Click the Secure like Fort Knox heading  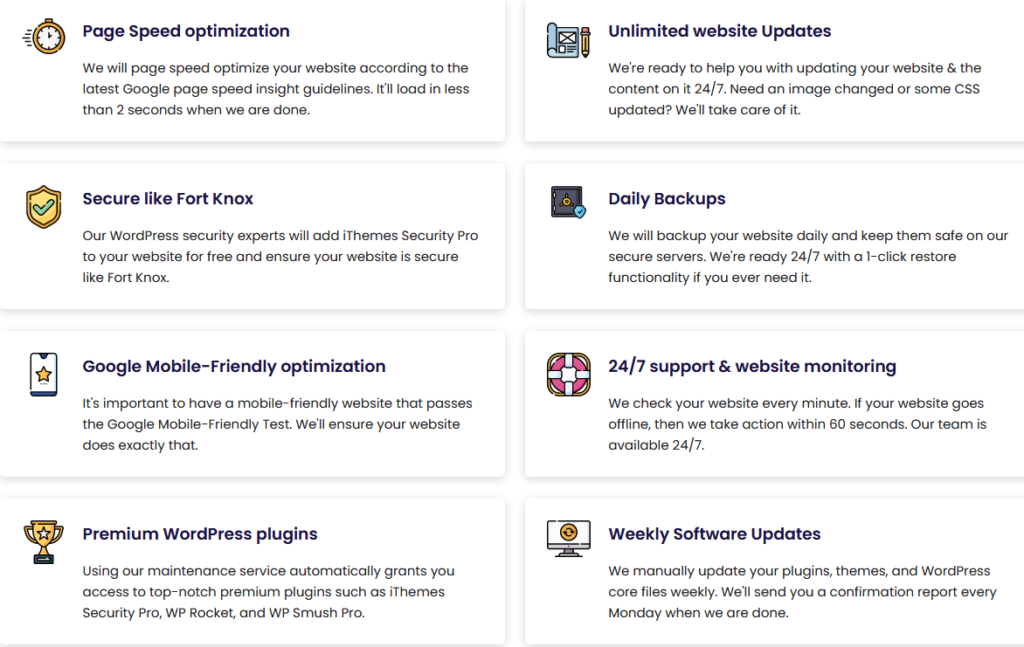pyautogui.click(x=168, y=198)
